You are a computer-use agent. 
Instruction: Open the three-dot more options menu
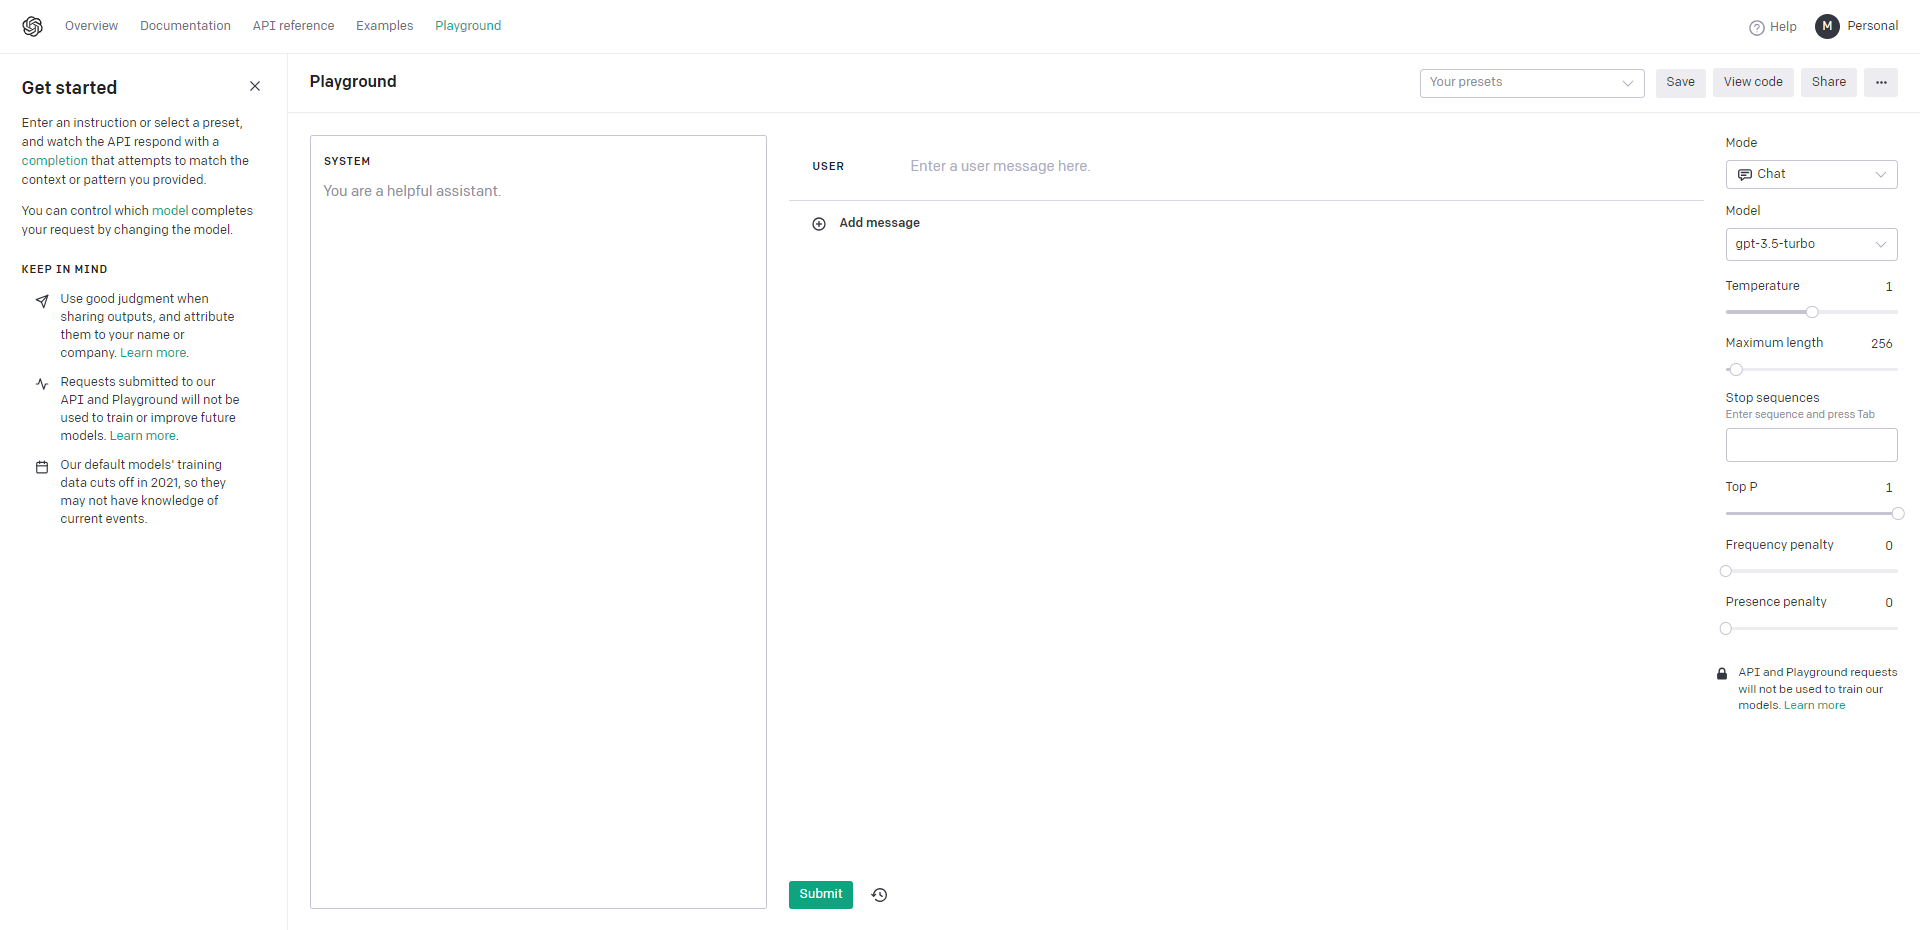(x=1881, y=82)
